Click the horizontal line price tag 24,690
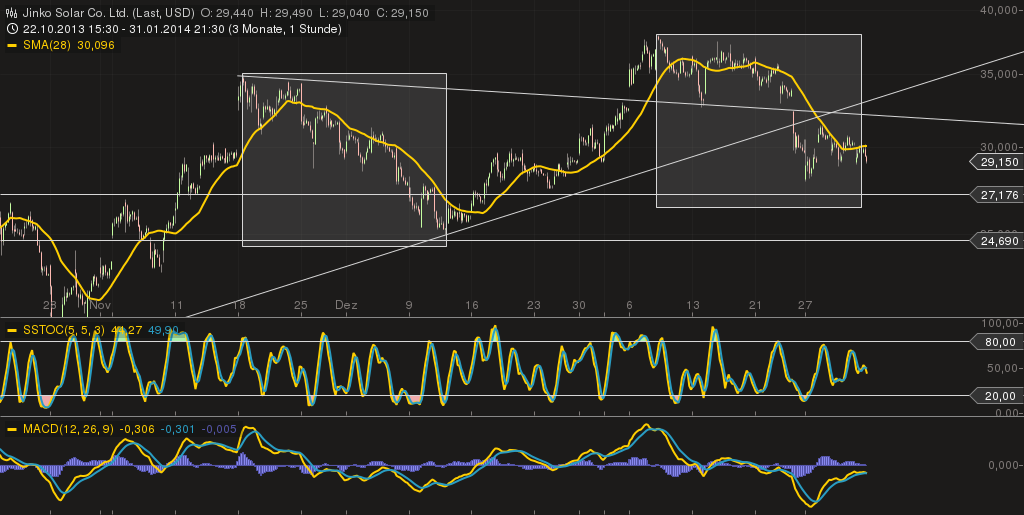1024x515 pixels. pos(997,241)
